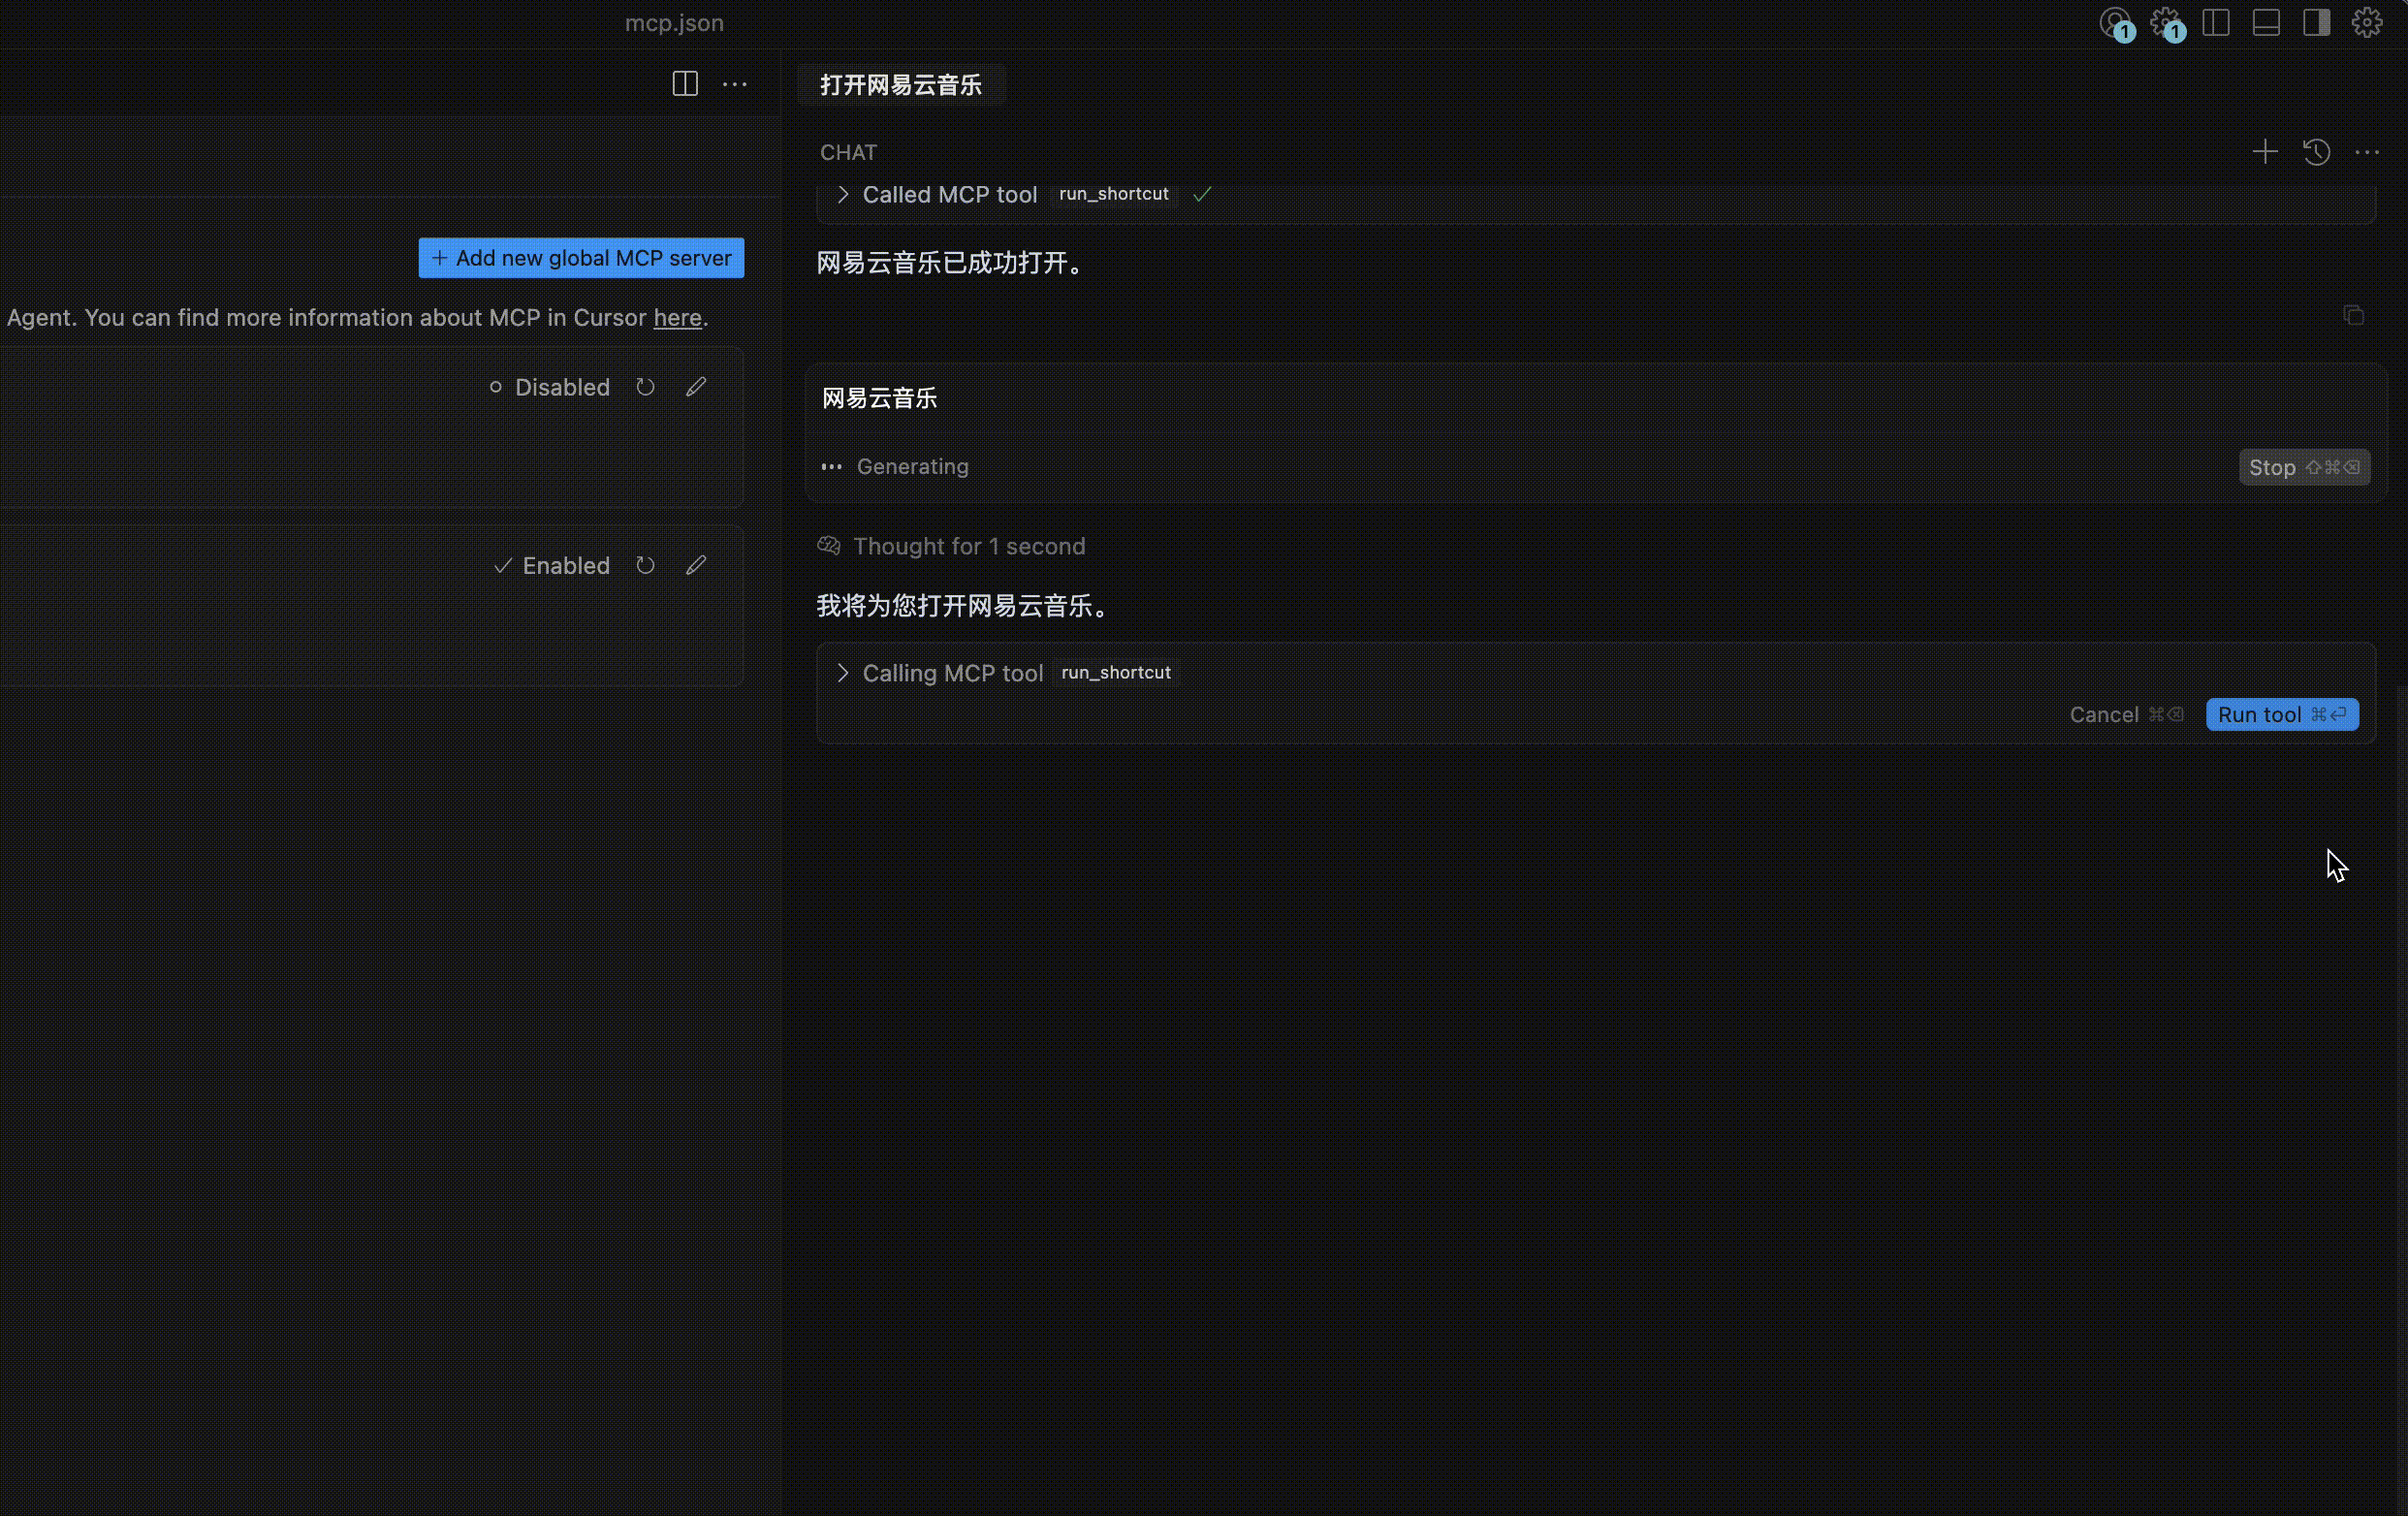The height and width of the screenshot is (1516, 2408).
Task: Click the 网易云音乐 message input box
Action: click(x=1596, y=399)
